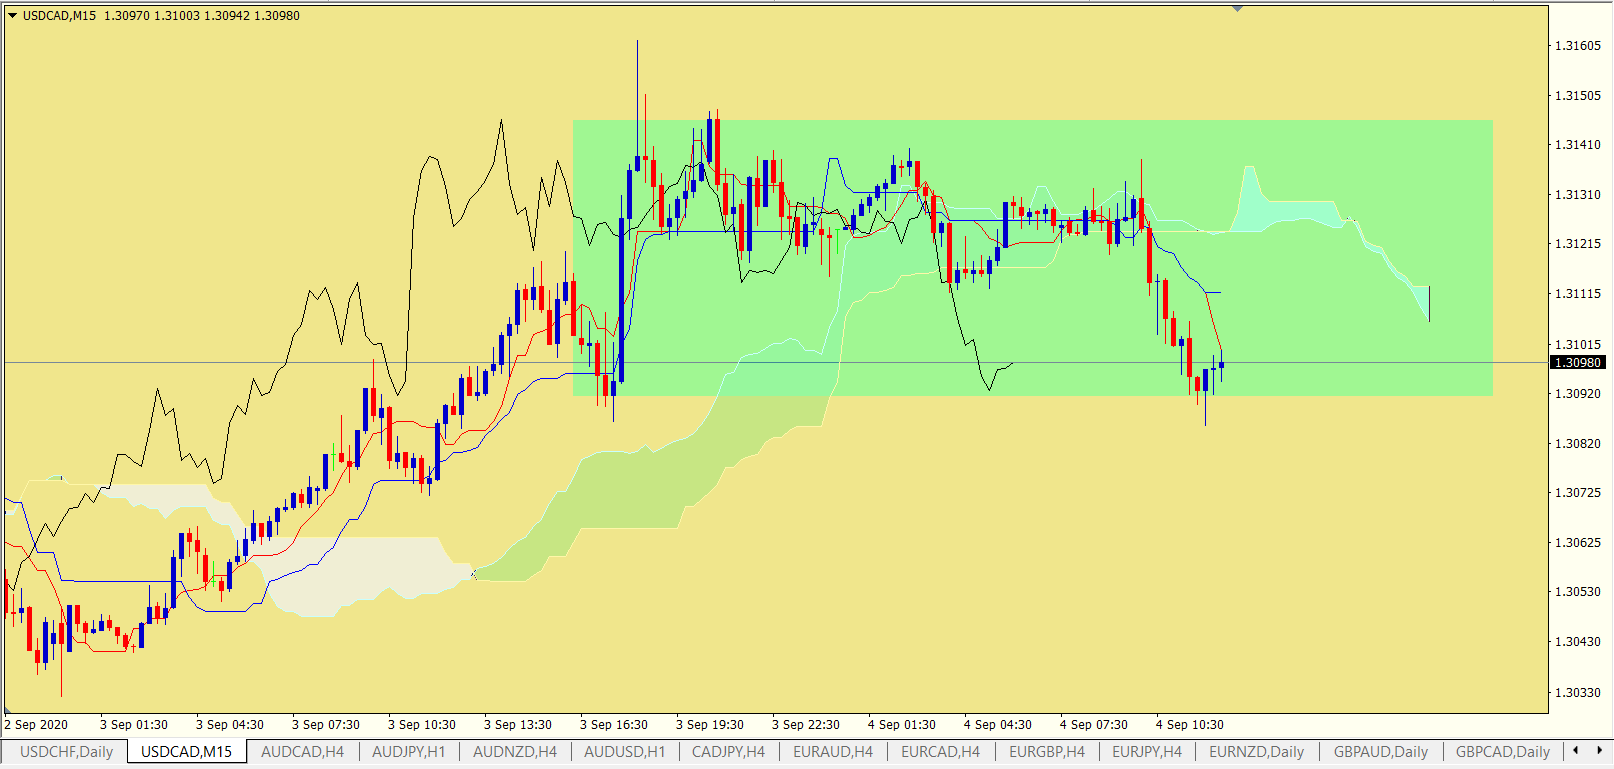The width and height of the screenshot is (1614, 769).
Task: Click the 3 Sep 16:30 time axis label
Action: point(614,725)
